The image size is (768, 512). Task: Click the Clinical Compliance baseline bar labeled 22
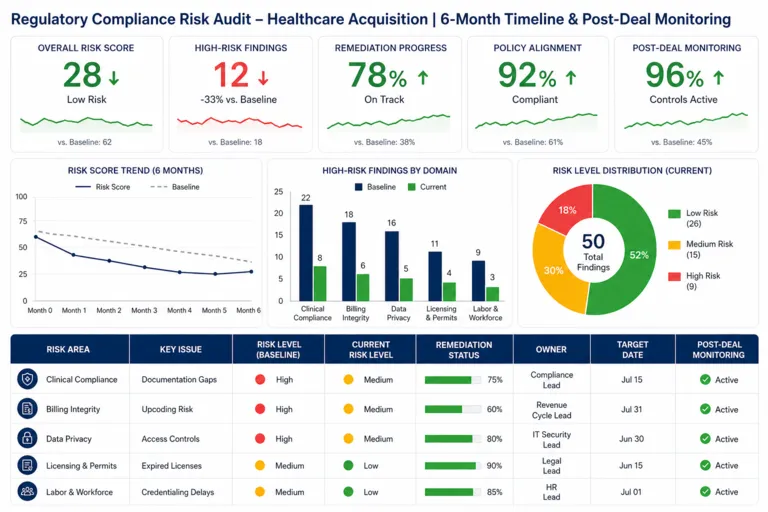[306, 253]
